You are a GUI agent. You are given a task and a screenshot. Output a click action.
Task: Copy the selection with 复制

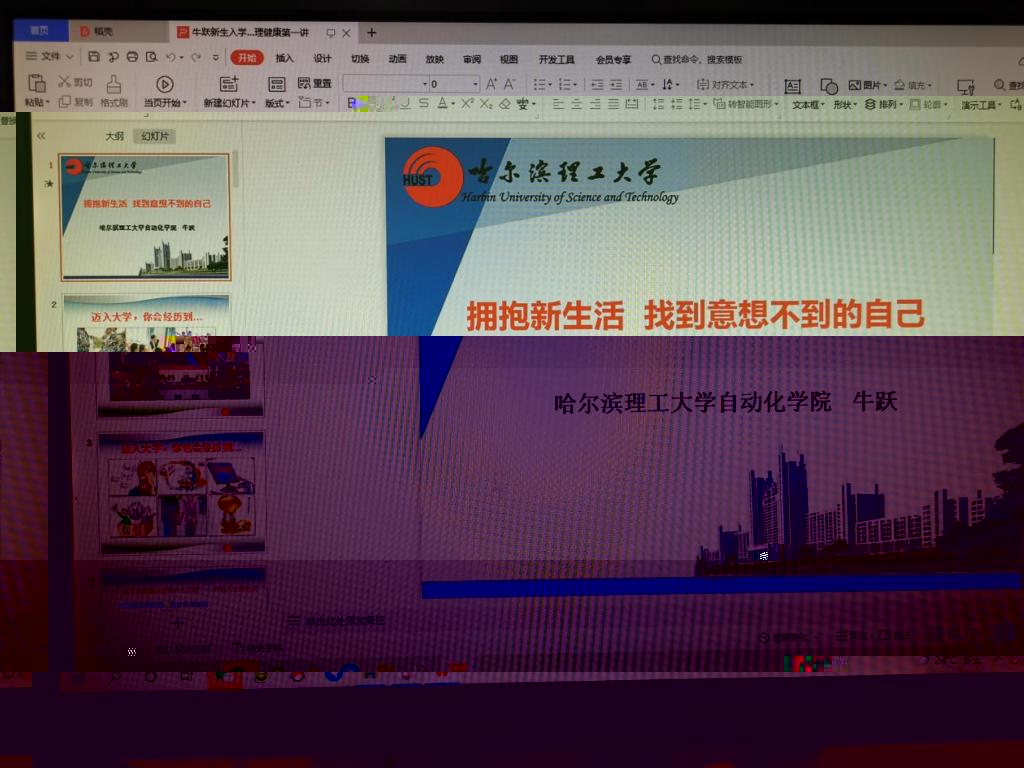point(75,102)
